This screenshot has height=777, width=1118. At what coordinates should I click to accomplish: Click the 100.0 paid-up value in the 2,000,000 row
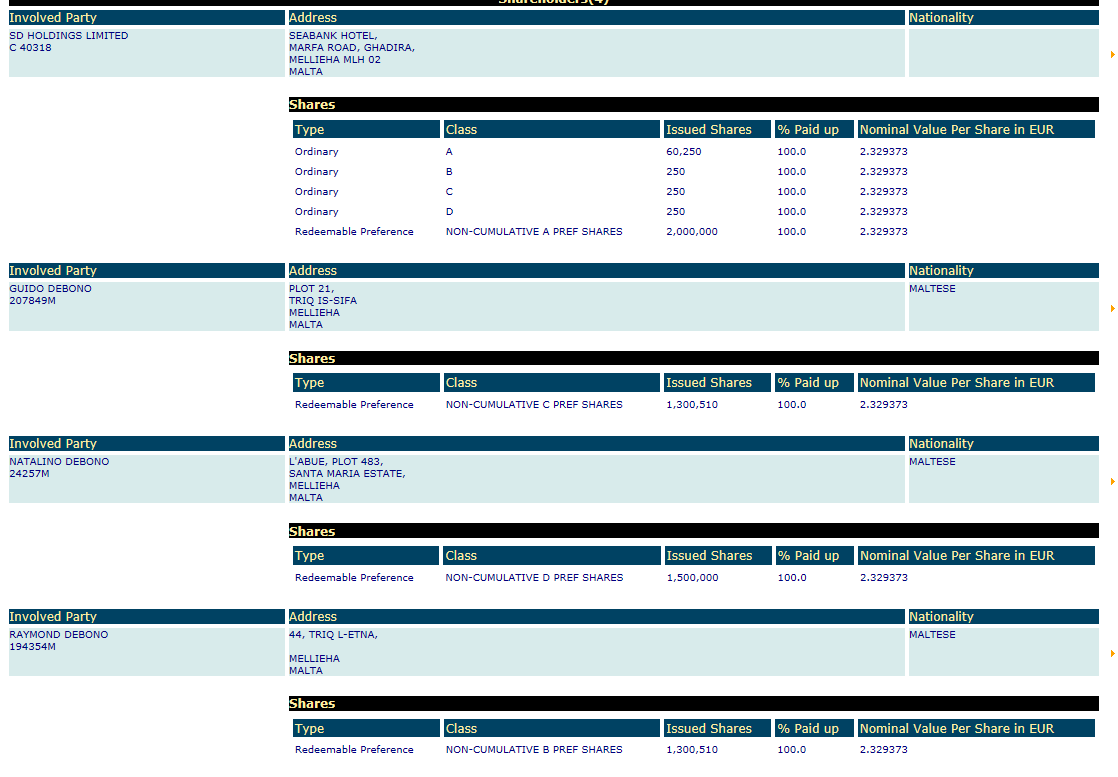(791, 232)
